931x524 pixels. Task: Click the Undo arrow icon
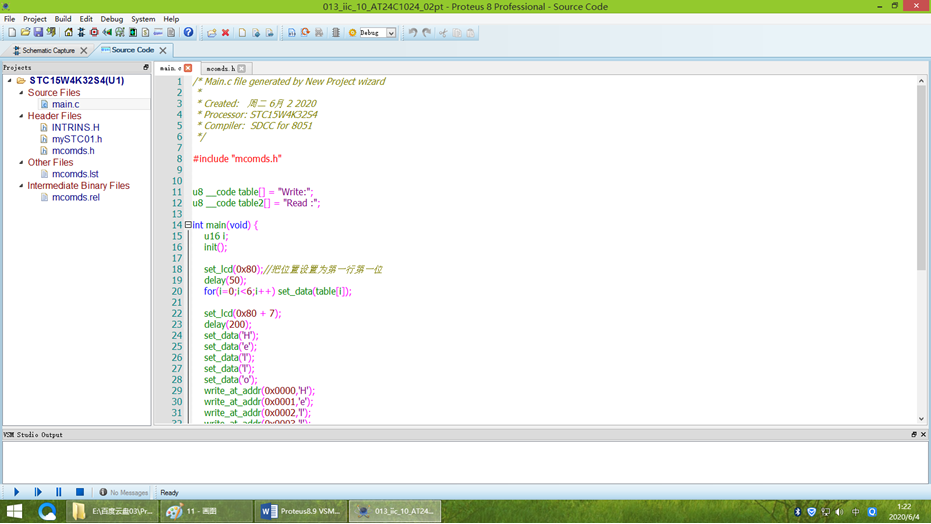tap(413, 33)
